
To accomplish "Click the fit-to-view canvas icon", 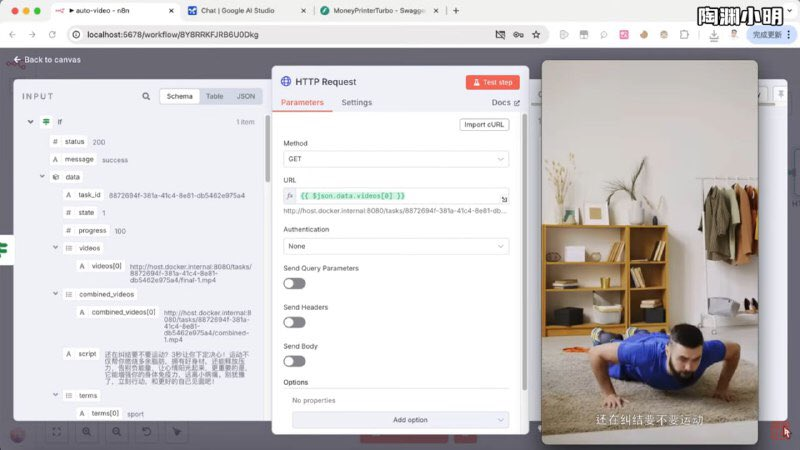I will pos(57,432).
